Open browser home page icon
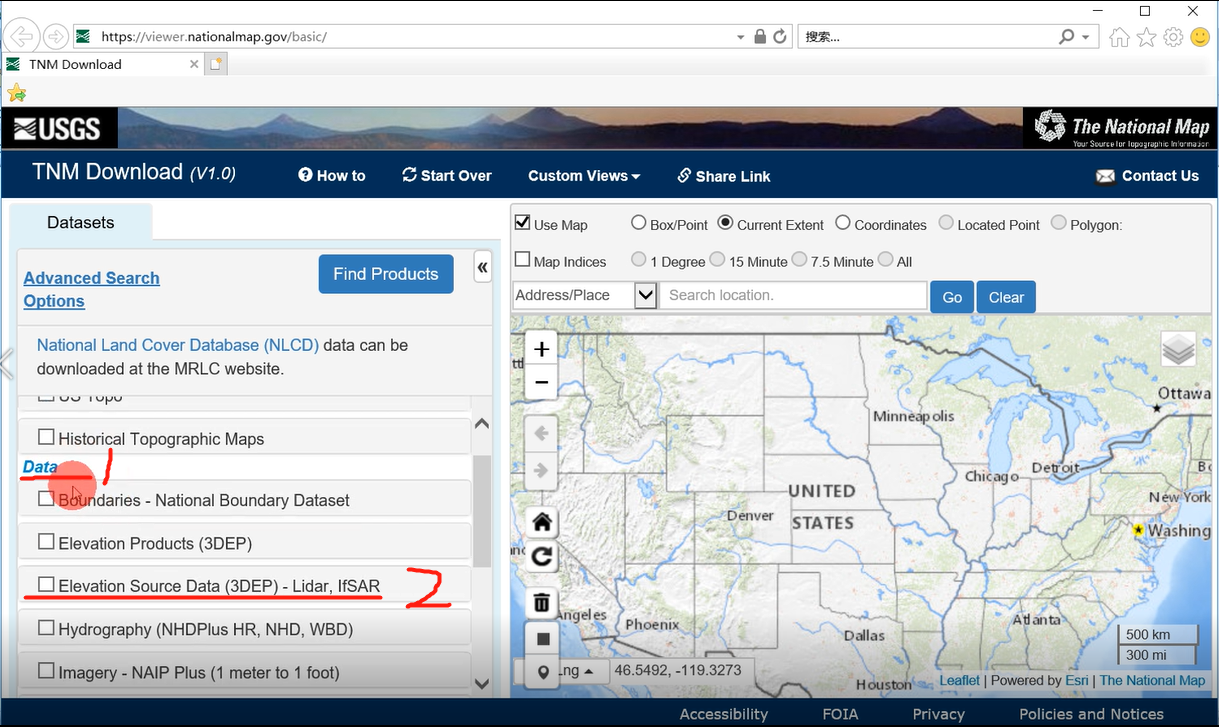 coord(1119,37)
